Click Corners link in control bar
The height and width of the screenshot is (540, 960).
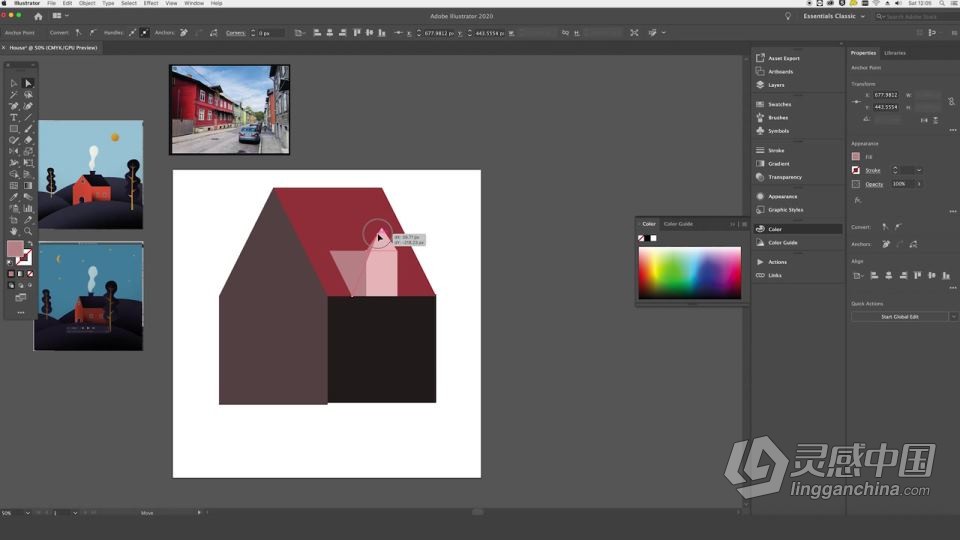coord(235,33)
